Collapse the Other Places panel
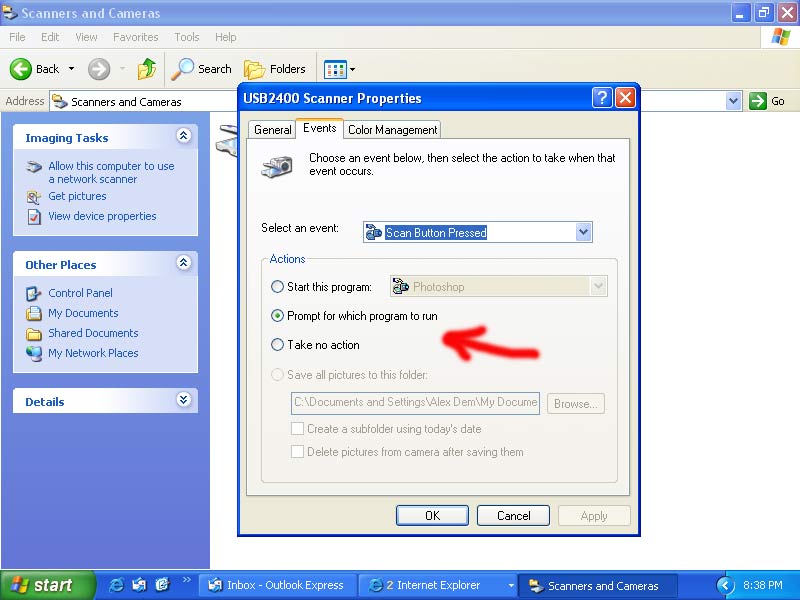Viewport: 800px width, 600px height. click(x=184, y=263)
